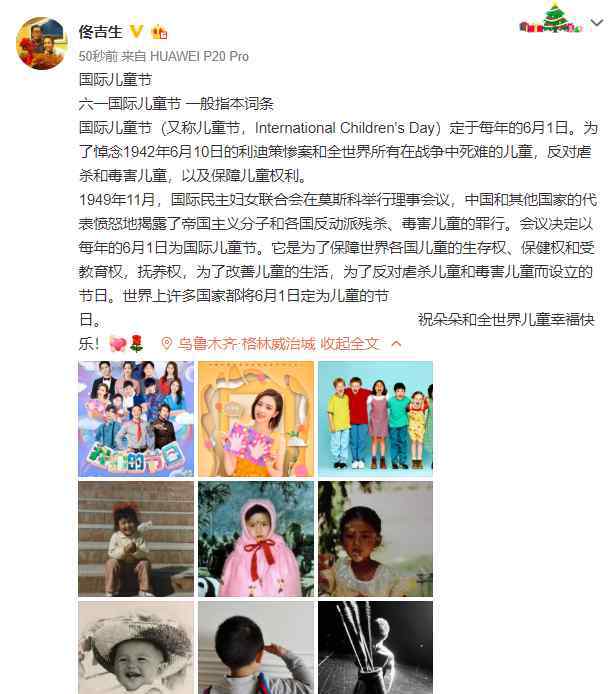Image resolution: width=613 pixels, height=694 pixels.
Task: Open the woman with orange background photo
Action: click(x=256, y=419)
